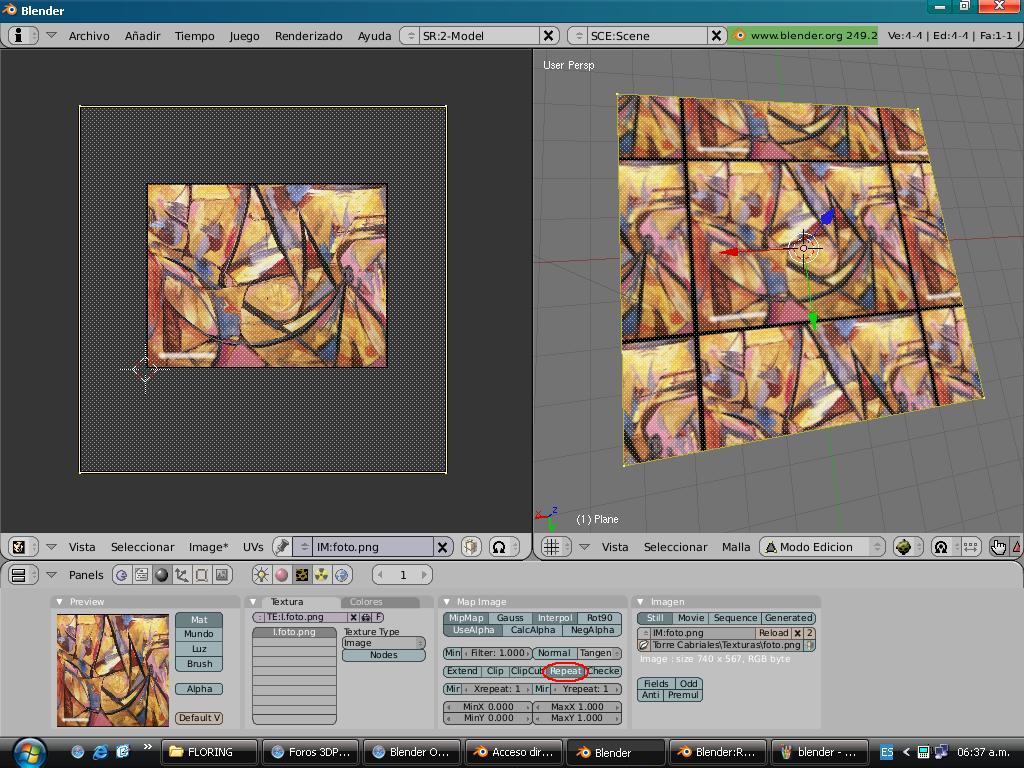Screen dimensions: 1024x768
Task: Enable the NegAlpha option
Action: [x=592, y=630]
